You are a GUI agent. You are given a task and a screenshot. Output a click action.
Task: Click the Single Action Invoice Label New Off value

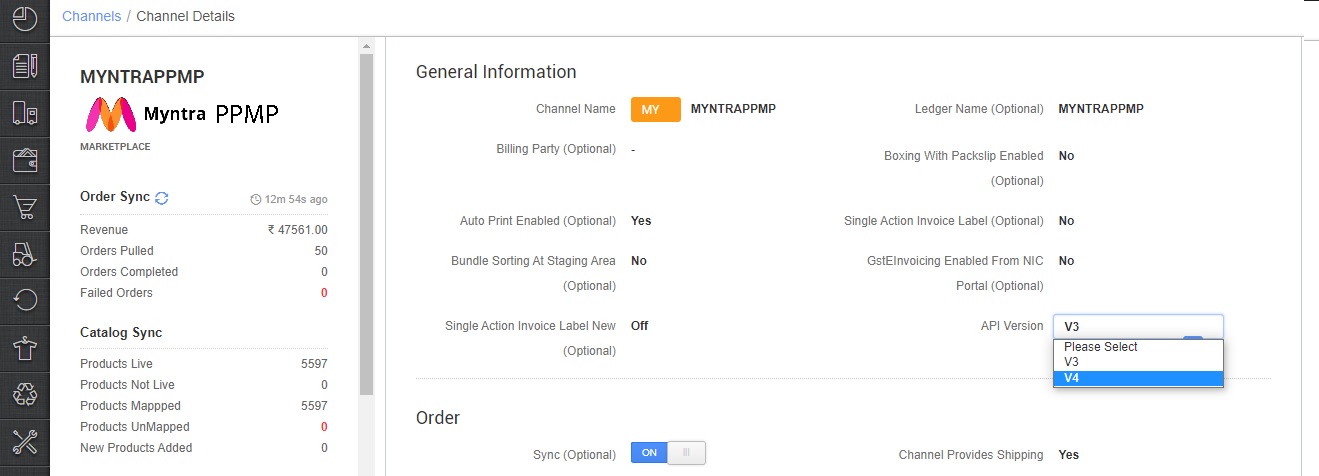coord(639,326)
